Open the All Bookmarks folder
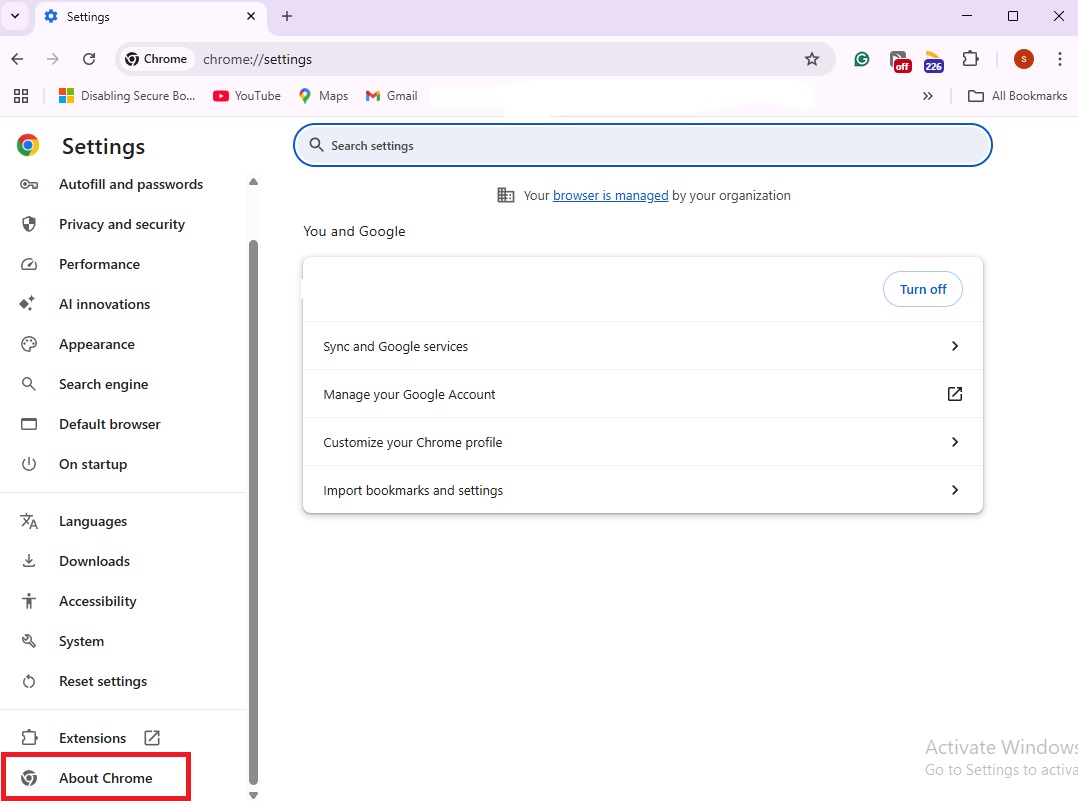Viewport: 1078px width, 801px height. (1018, 96)
